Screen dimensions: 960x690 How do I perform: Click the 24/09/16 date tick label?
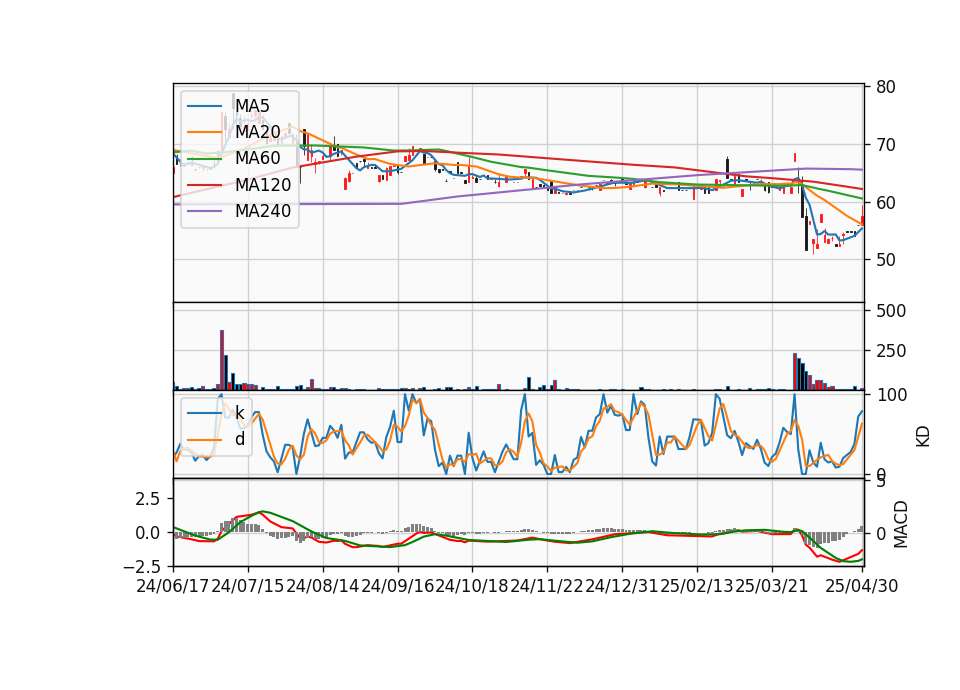(397, 586)
